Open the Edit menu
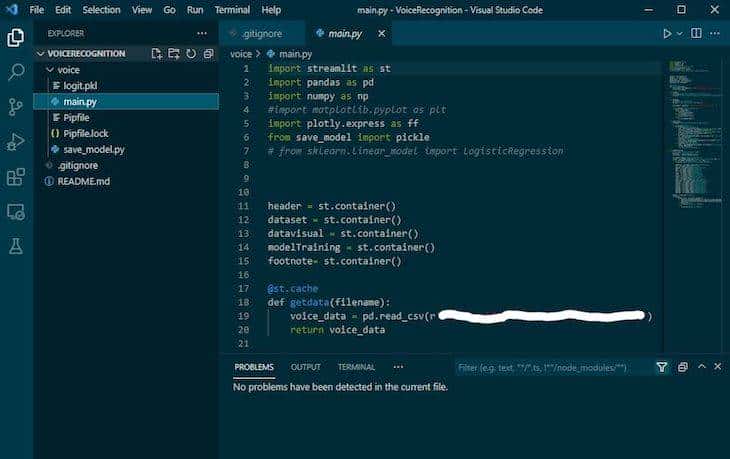 [x=63, y=10]
